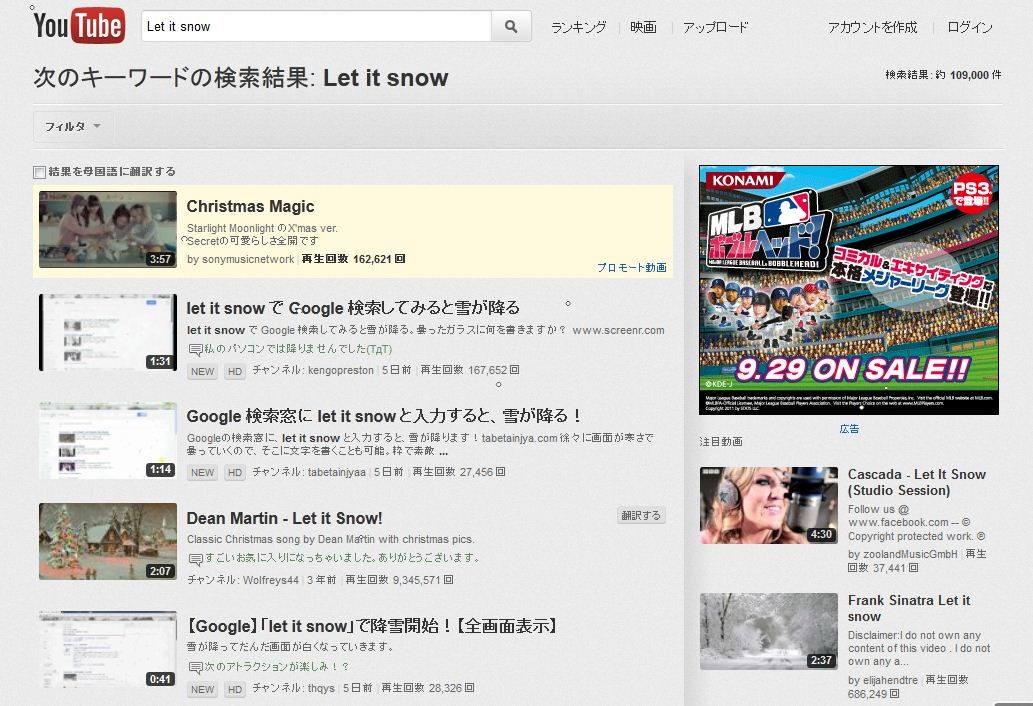1033x706 pixels.
Task: Click the 翻訳する button
Action: [641, 515]
